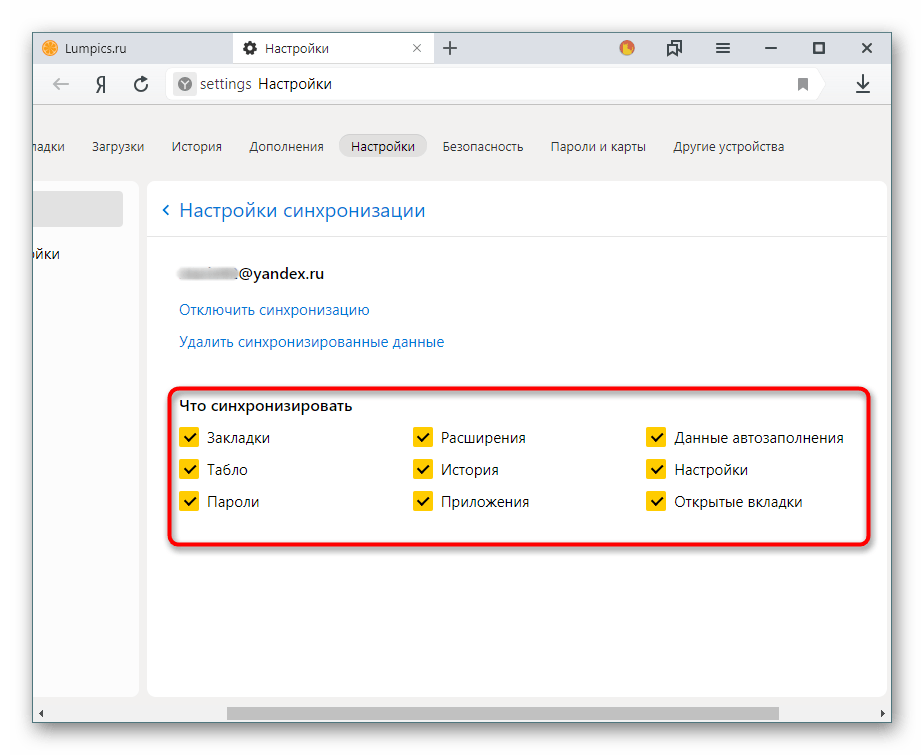The image size is (924, 755).
Task: Reload the page with refresh icon
Action: tap(141, 85)
